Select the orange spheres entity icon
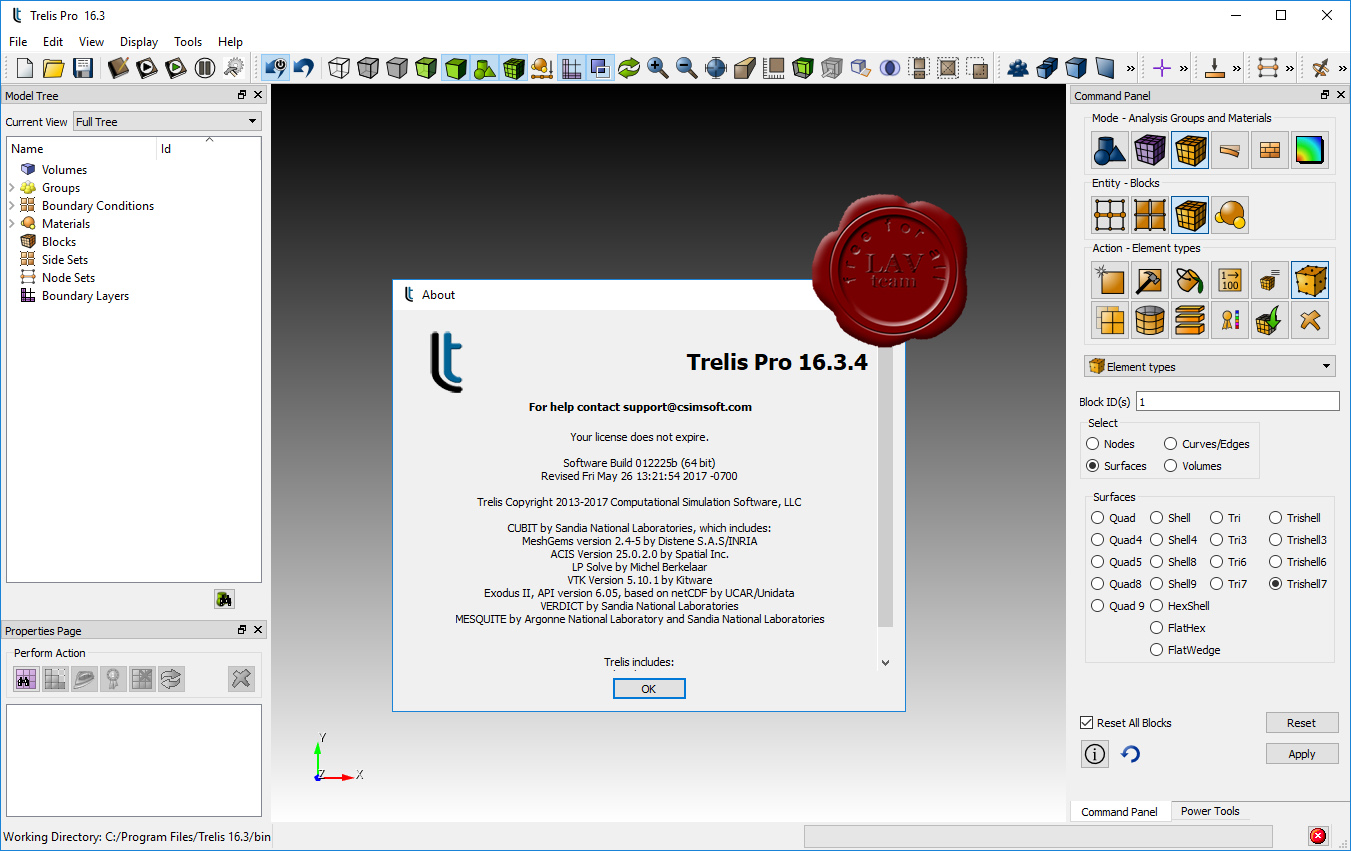 [x=1230, y=215]
